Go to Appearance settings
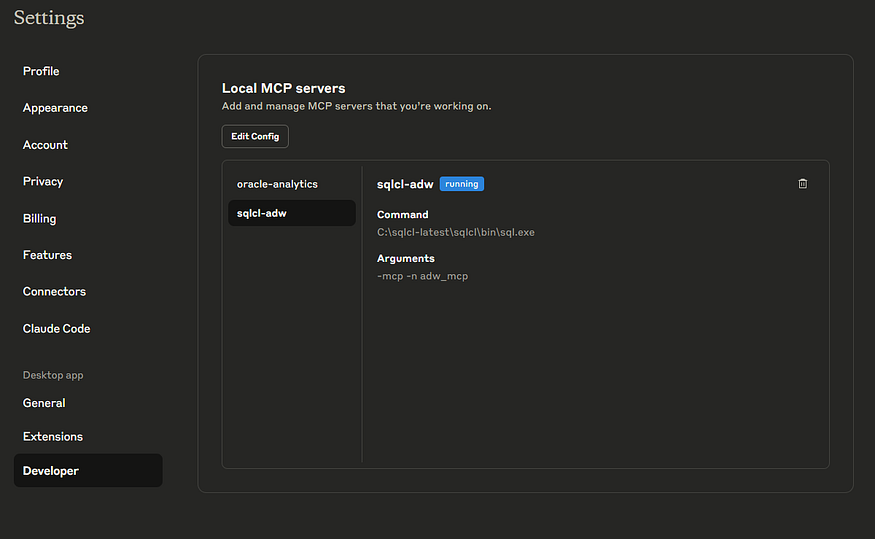 pos(55,108)
